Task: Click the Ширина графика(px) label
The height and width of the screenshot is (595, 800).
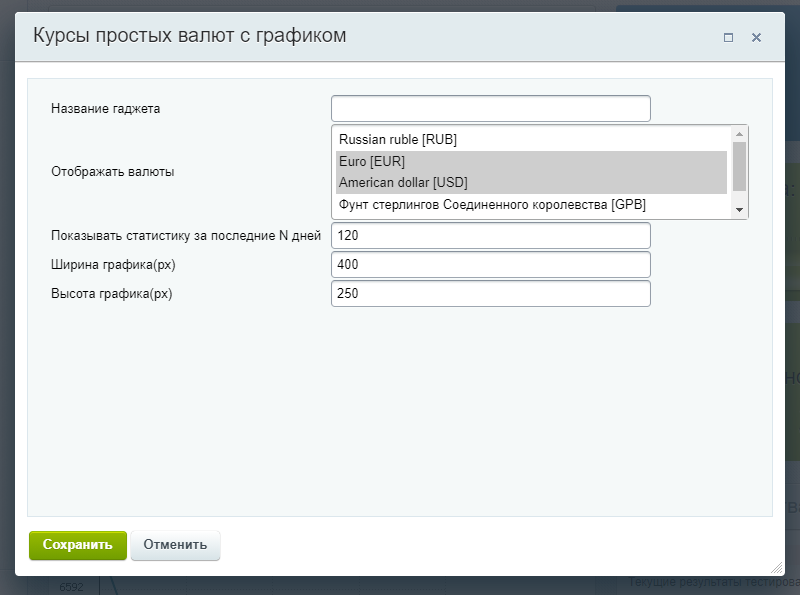Action: 113,264
